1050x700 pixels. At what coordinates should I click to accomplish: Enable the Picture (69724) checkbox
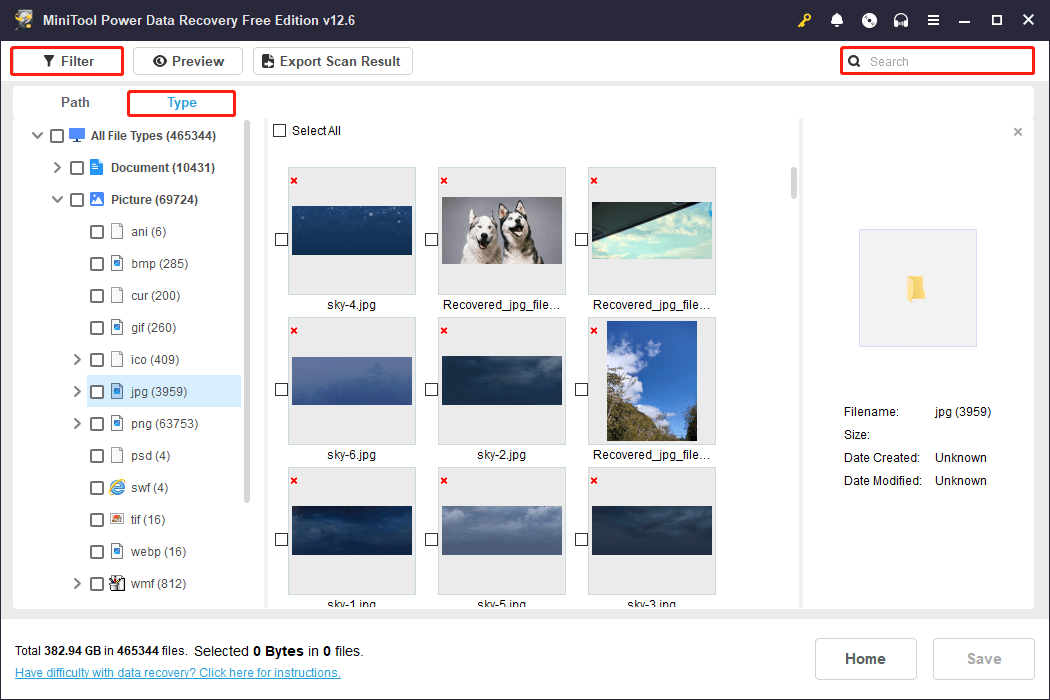(x=77, y=199)
